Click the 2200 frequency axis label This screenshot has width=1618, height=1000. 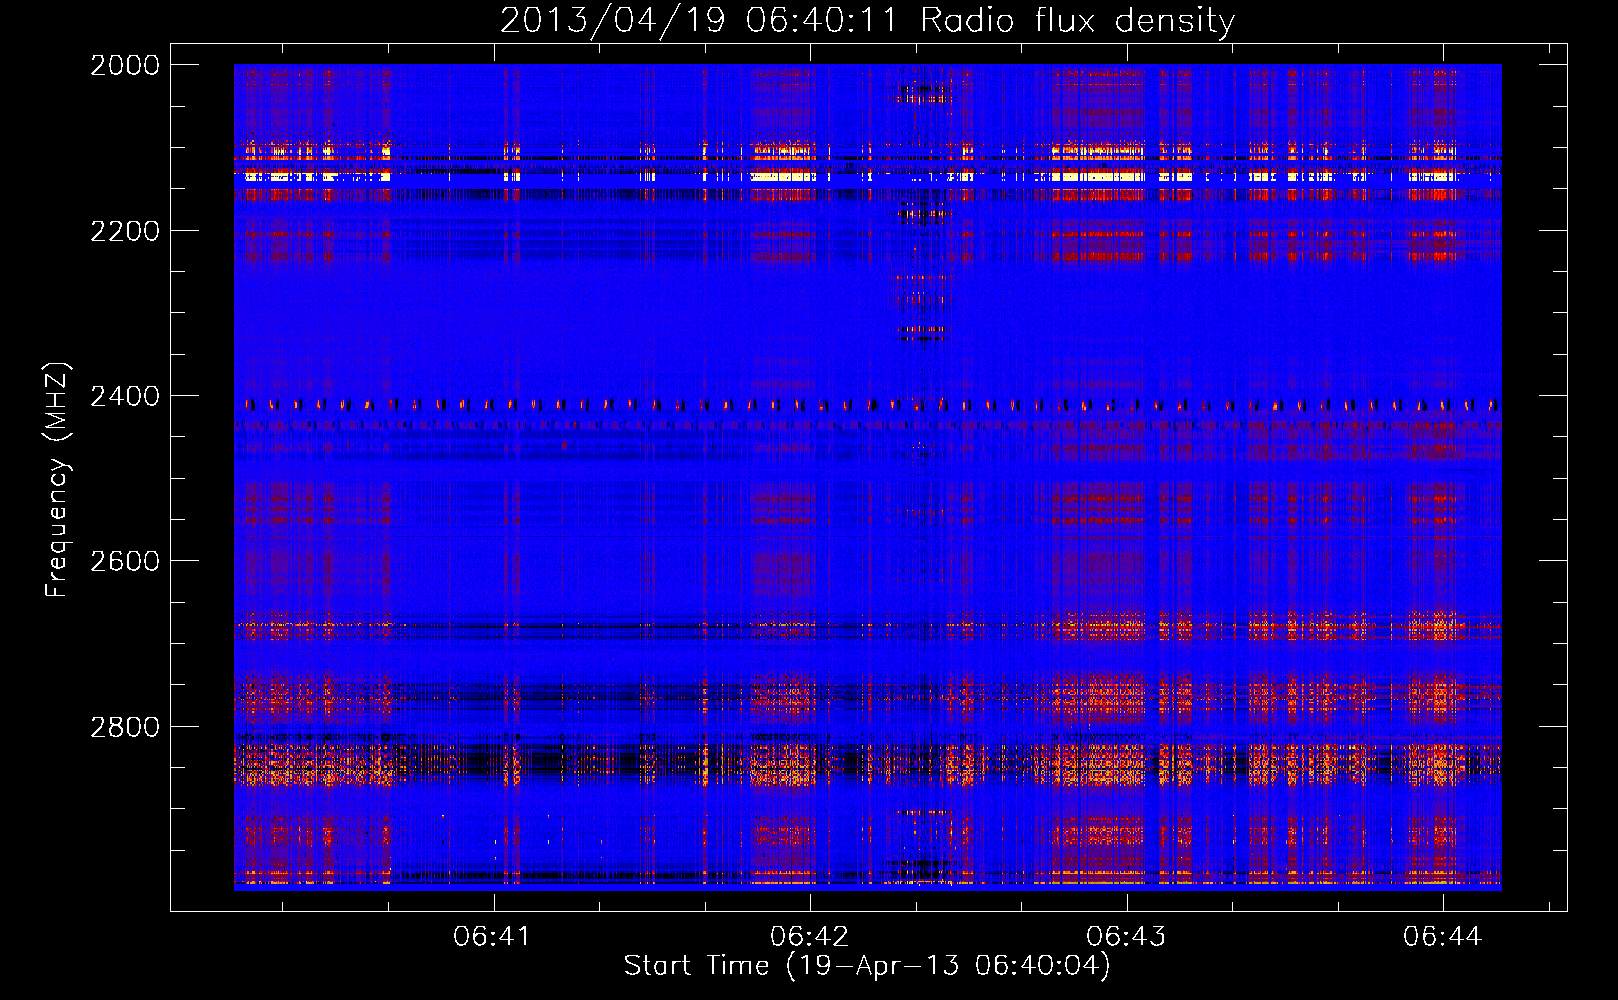coord(125,231)
